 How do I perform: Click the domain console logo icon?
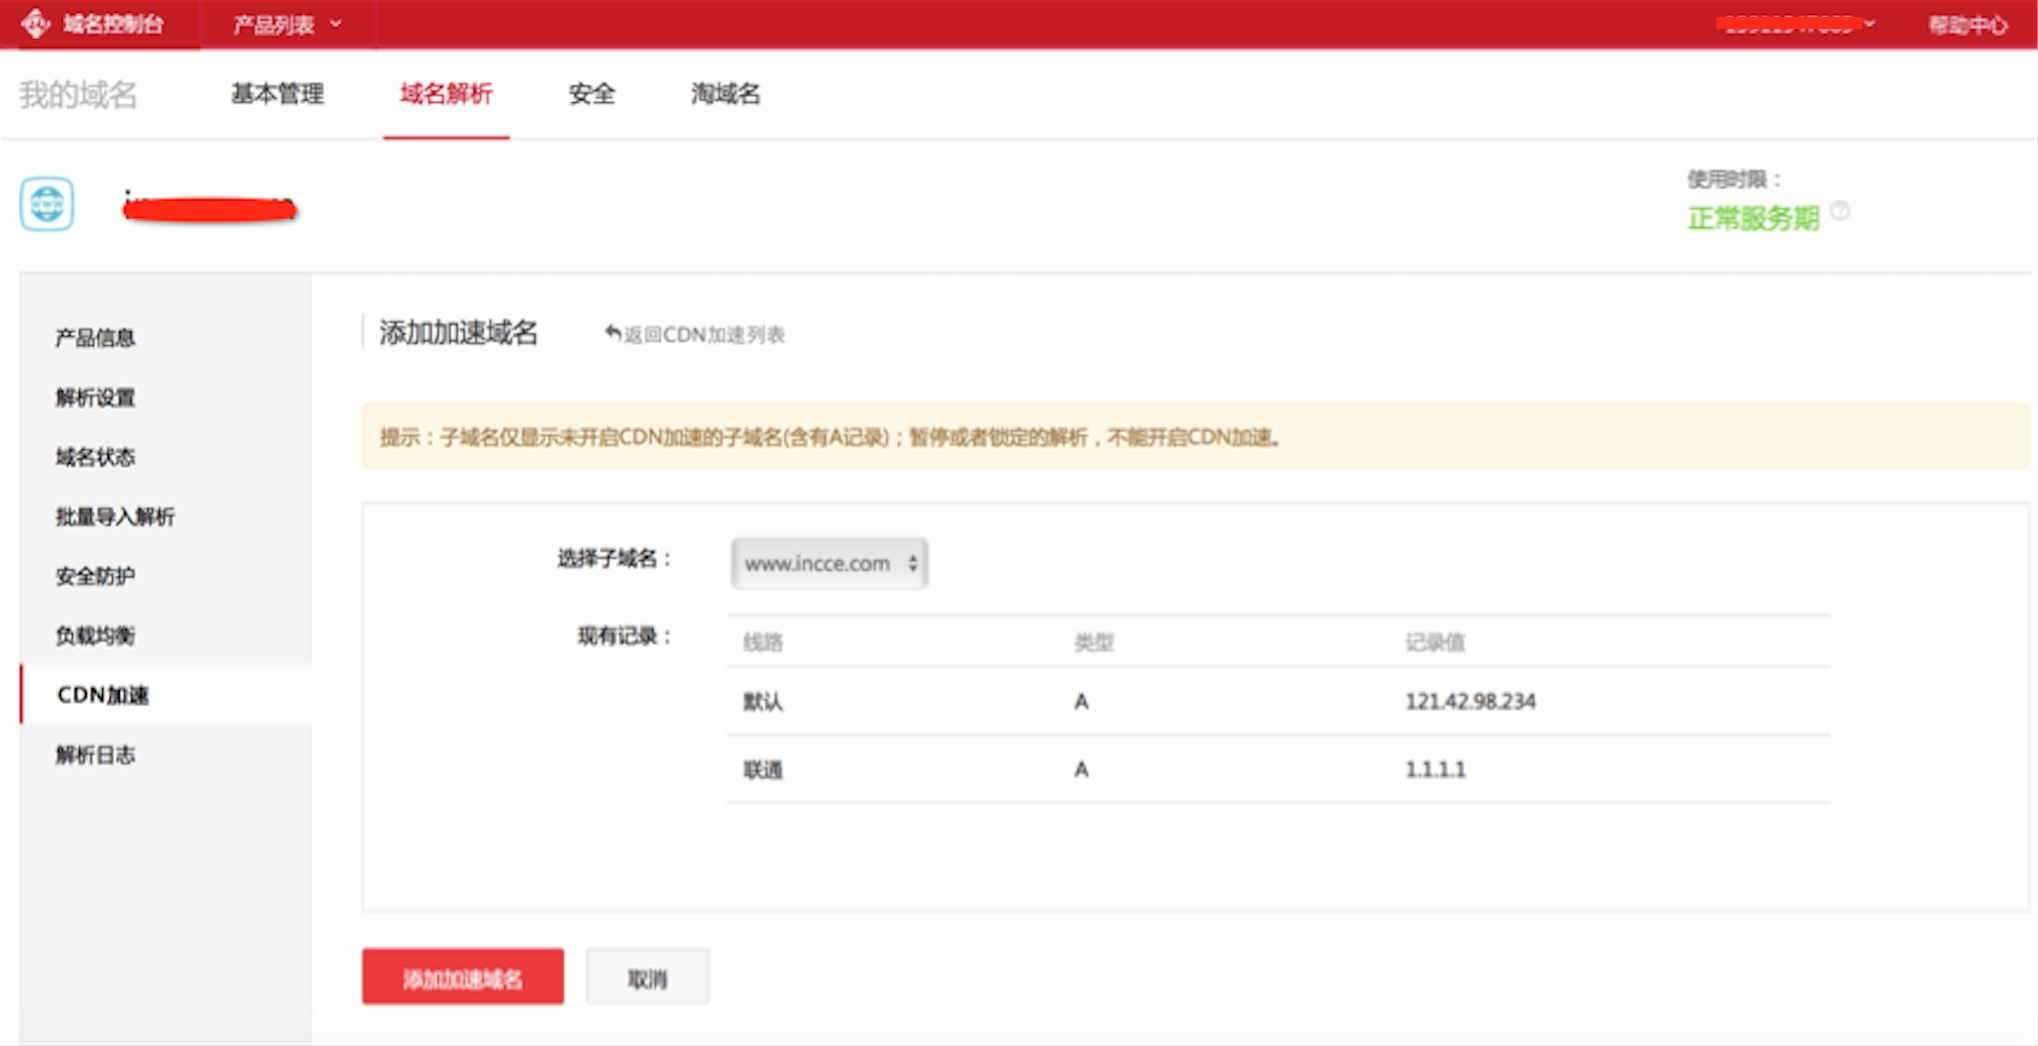coord(36,23)
